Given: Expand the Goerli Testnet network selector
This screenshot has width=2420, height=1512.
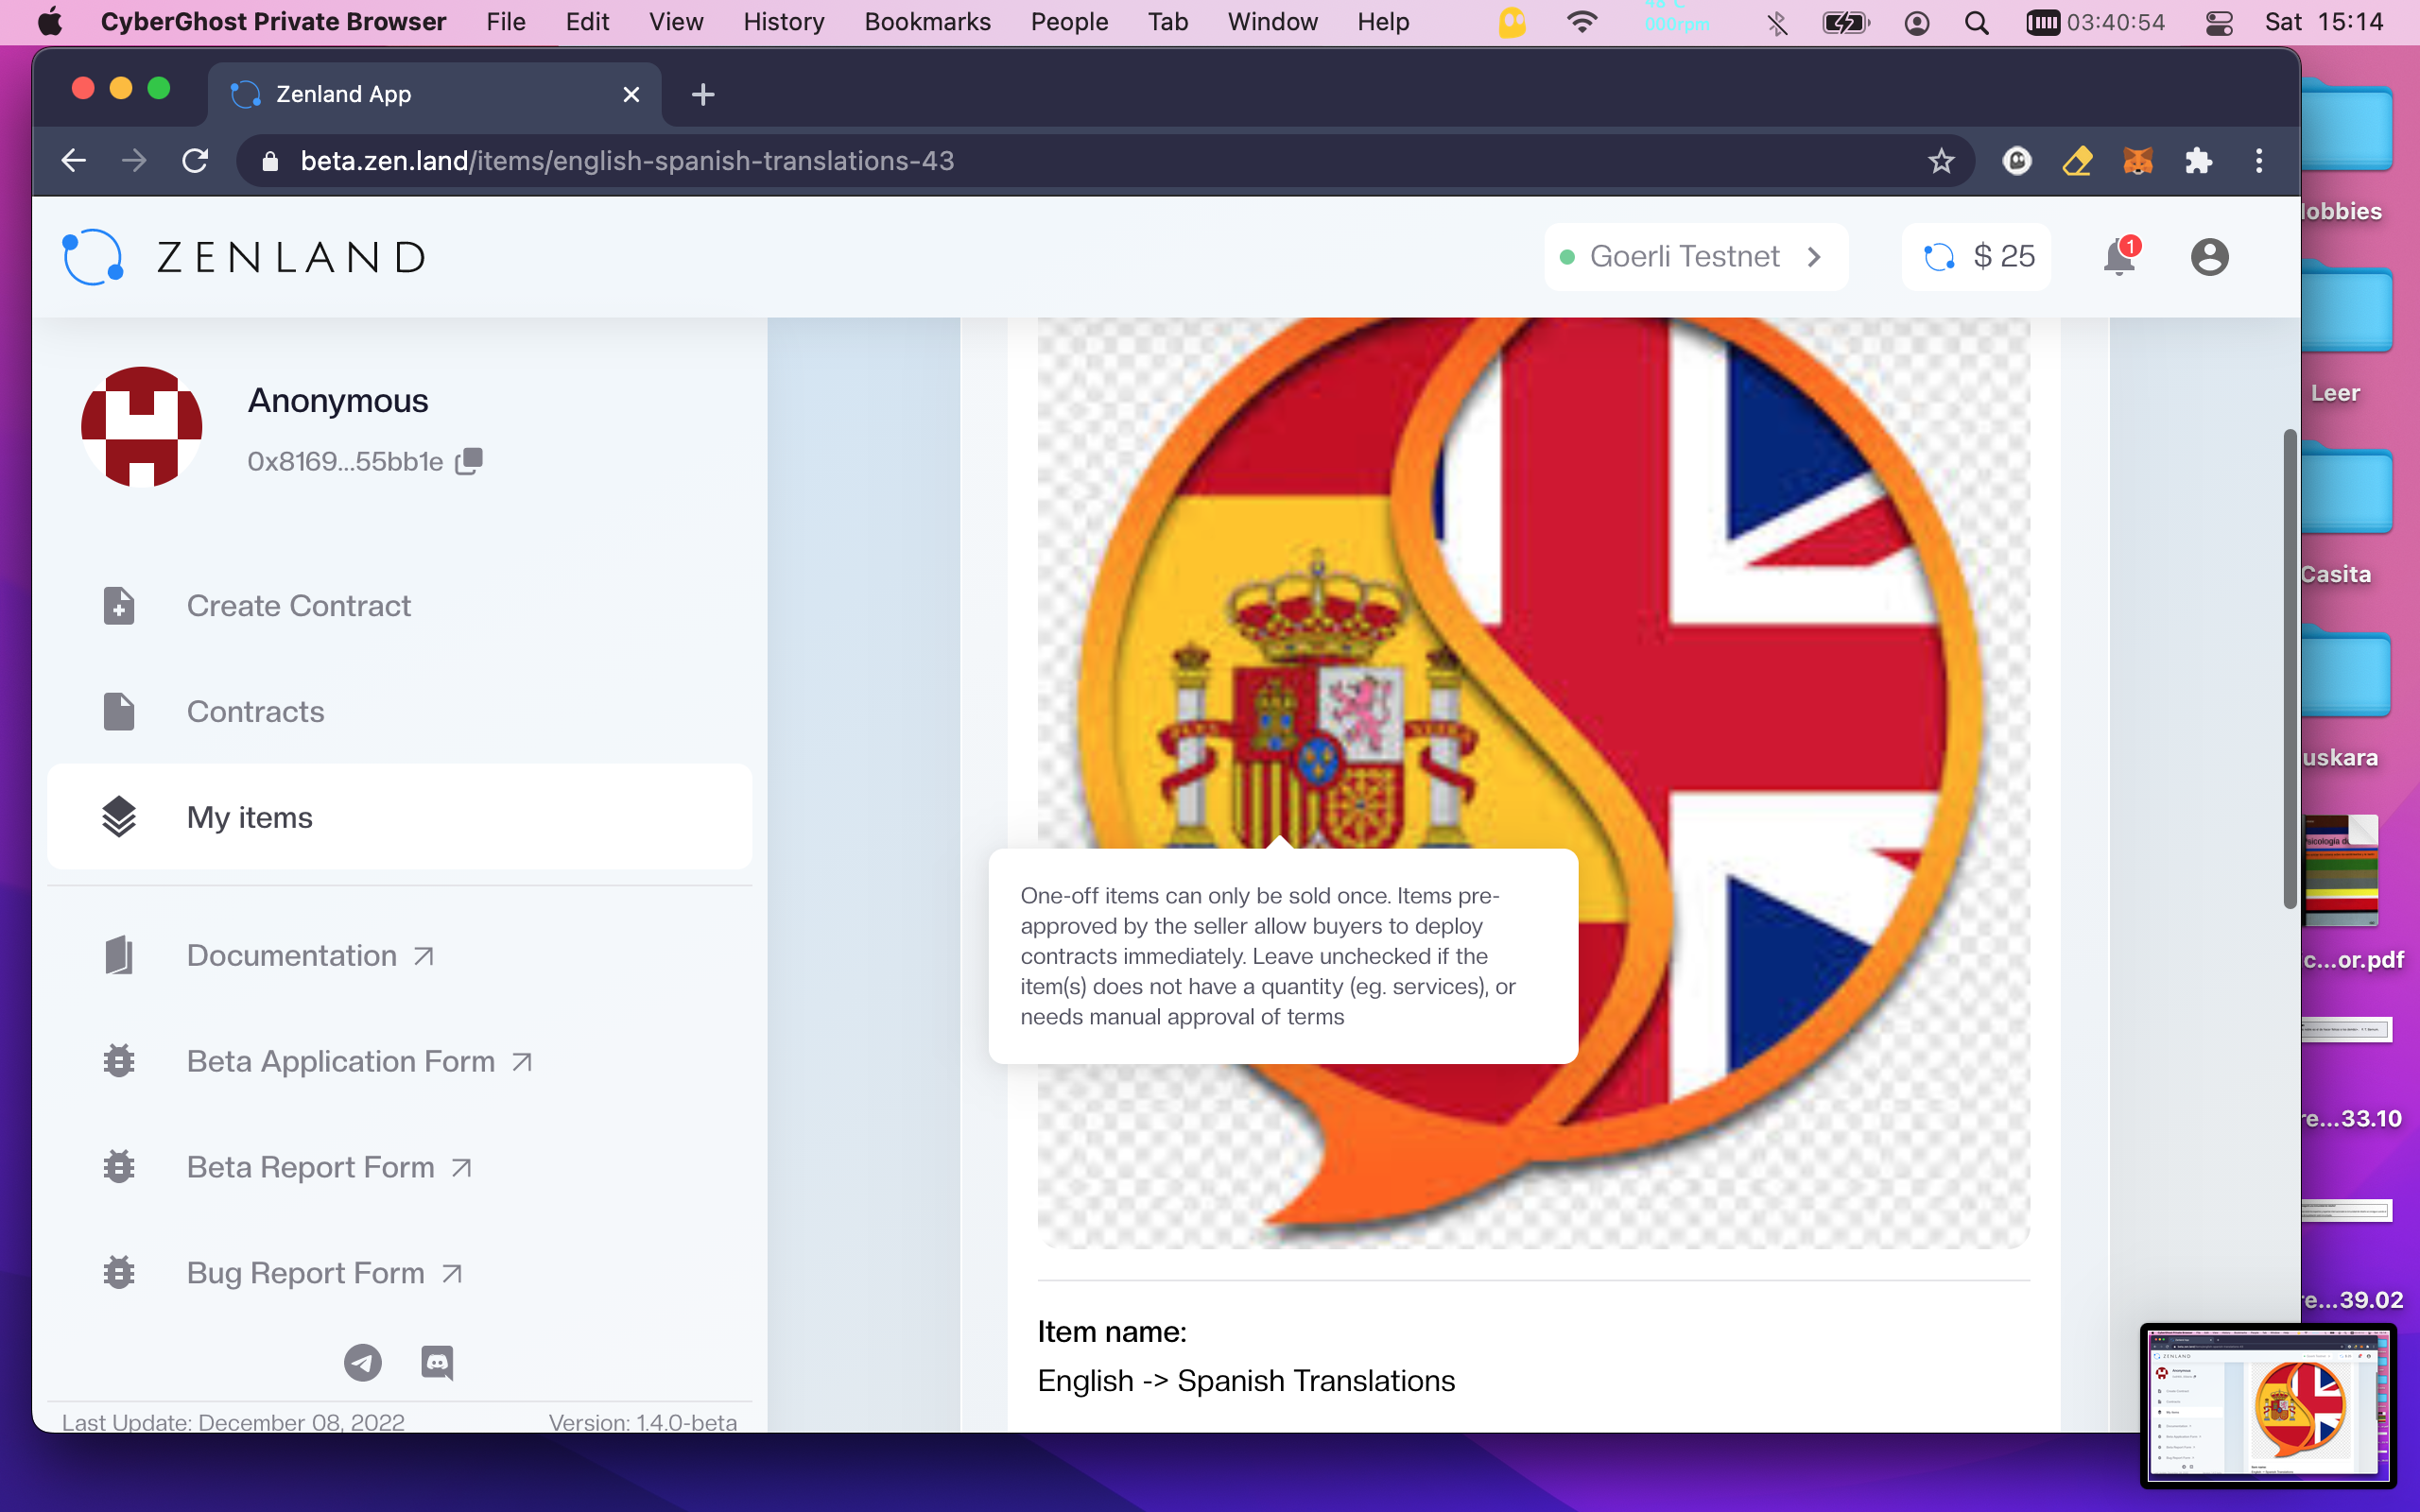Looking at the screenshot, I should click(x=1695, y=257).
